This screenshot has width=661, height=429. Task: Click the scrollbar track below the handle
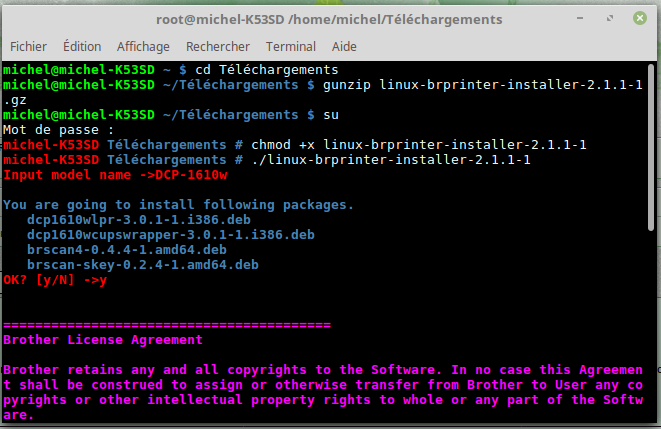(651, 327)
